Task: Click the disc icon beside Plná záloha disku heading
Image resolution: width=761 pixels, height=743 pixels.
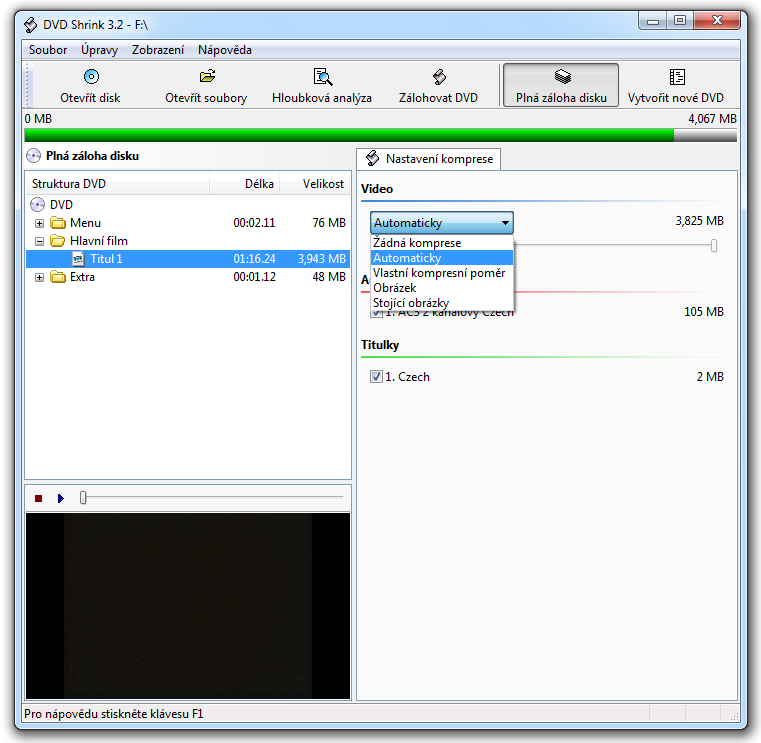Action: click(33, 156)
